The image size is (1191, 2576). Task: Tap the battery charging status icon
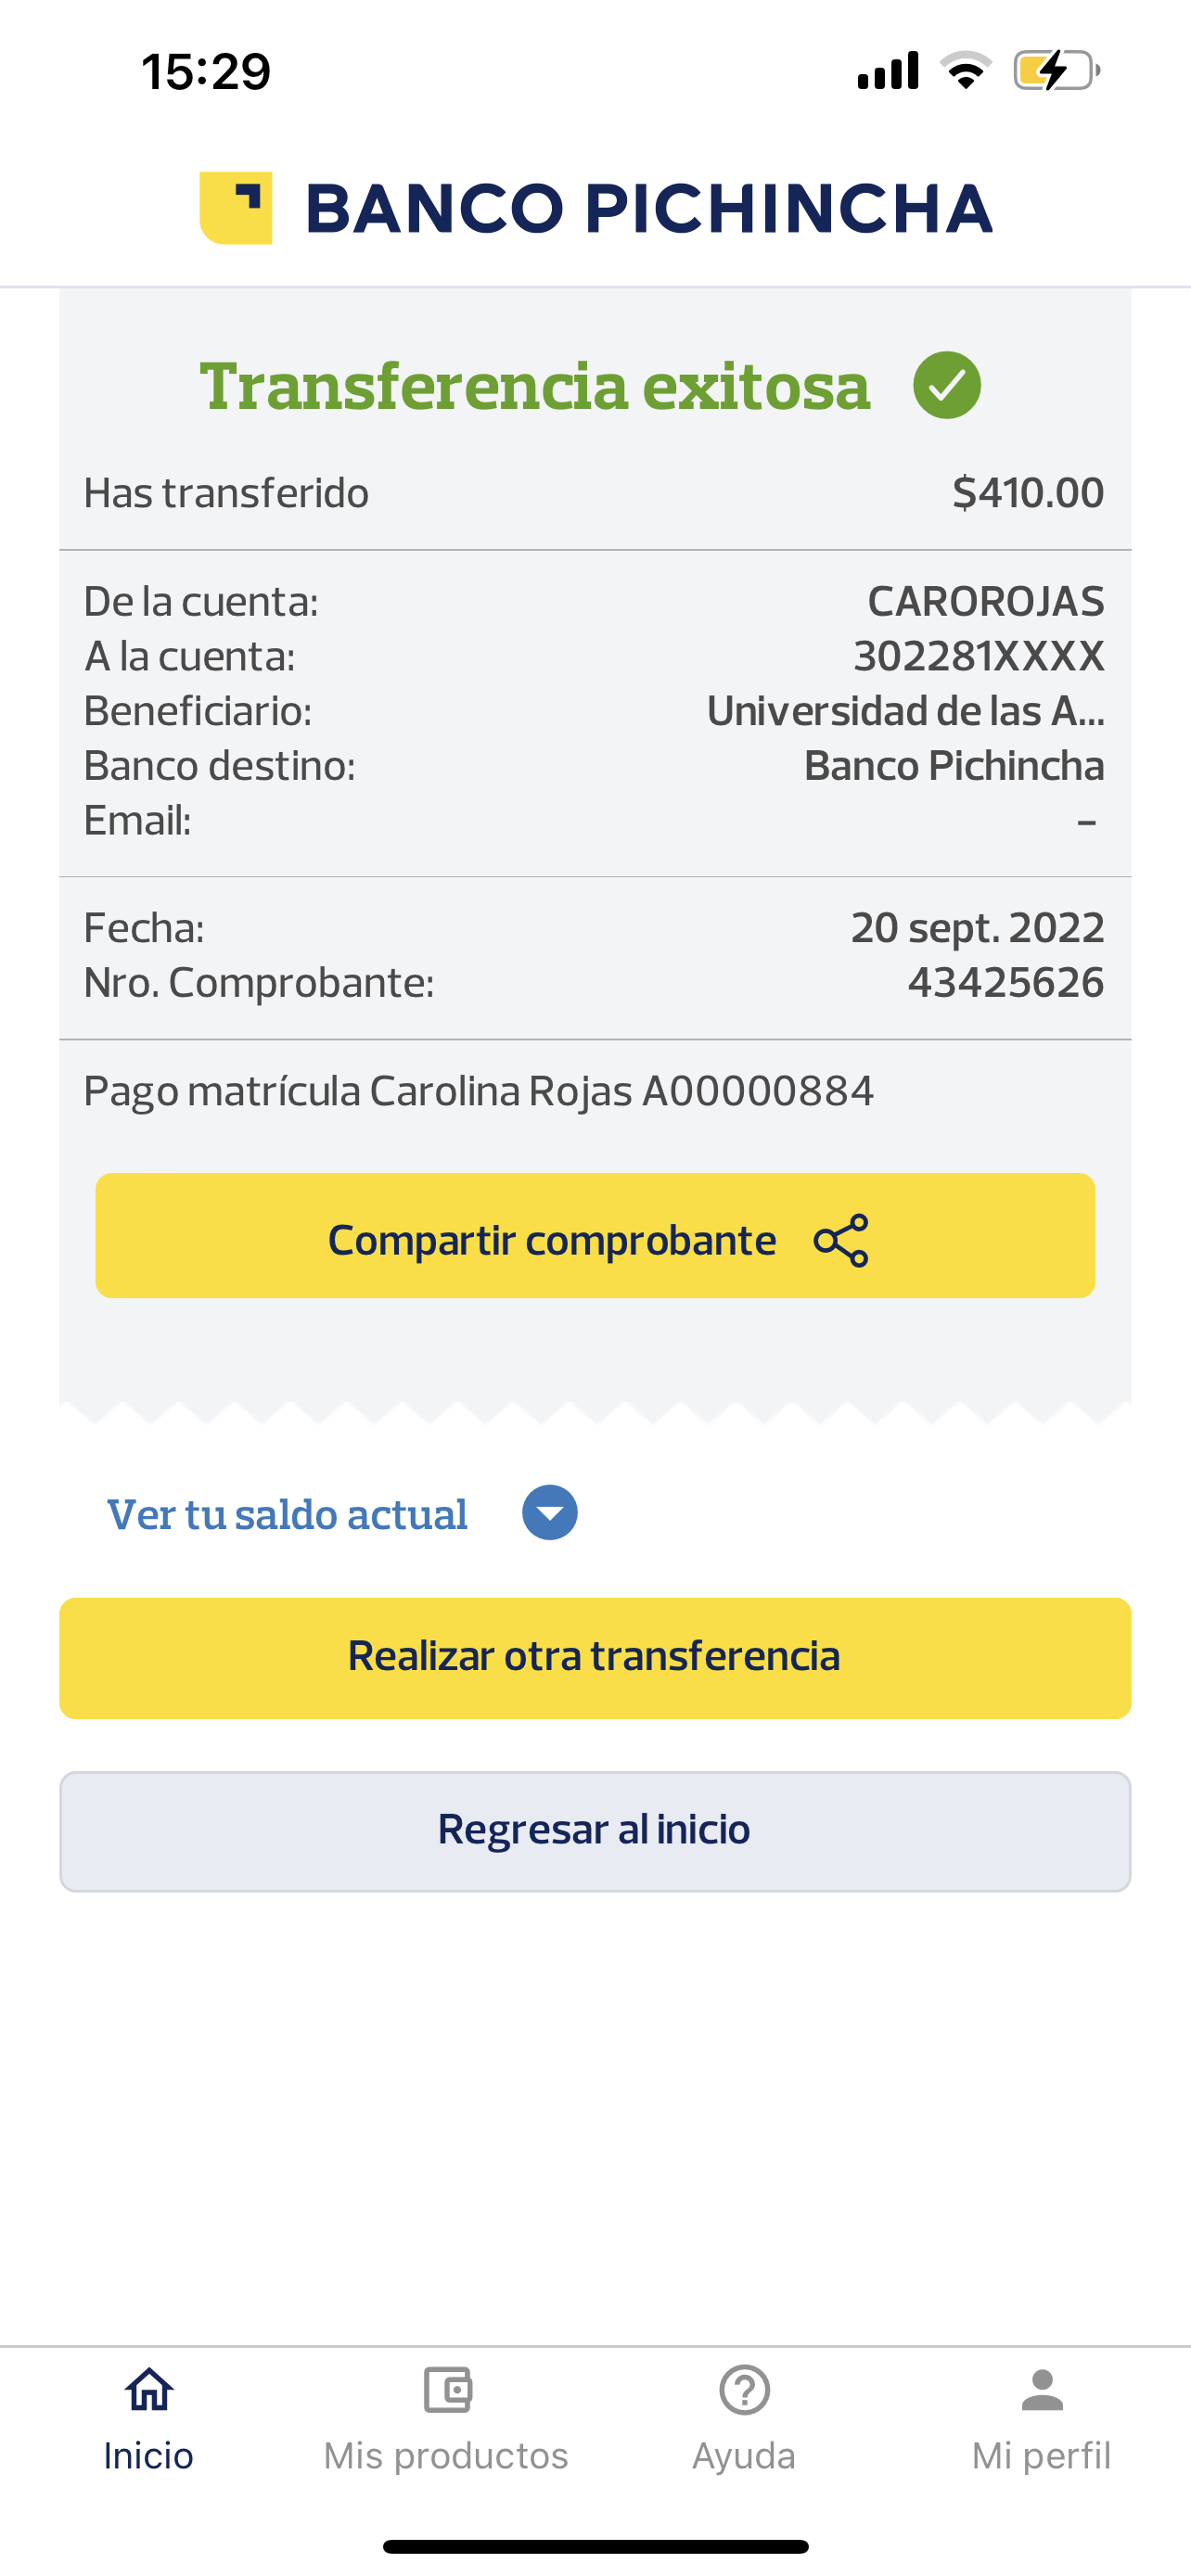[1055, 71]
